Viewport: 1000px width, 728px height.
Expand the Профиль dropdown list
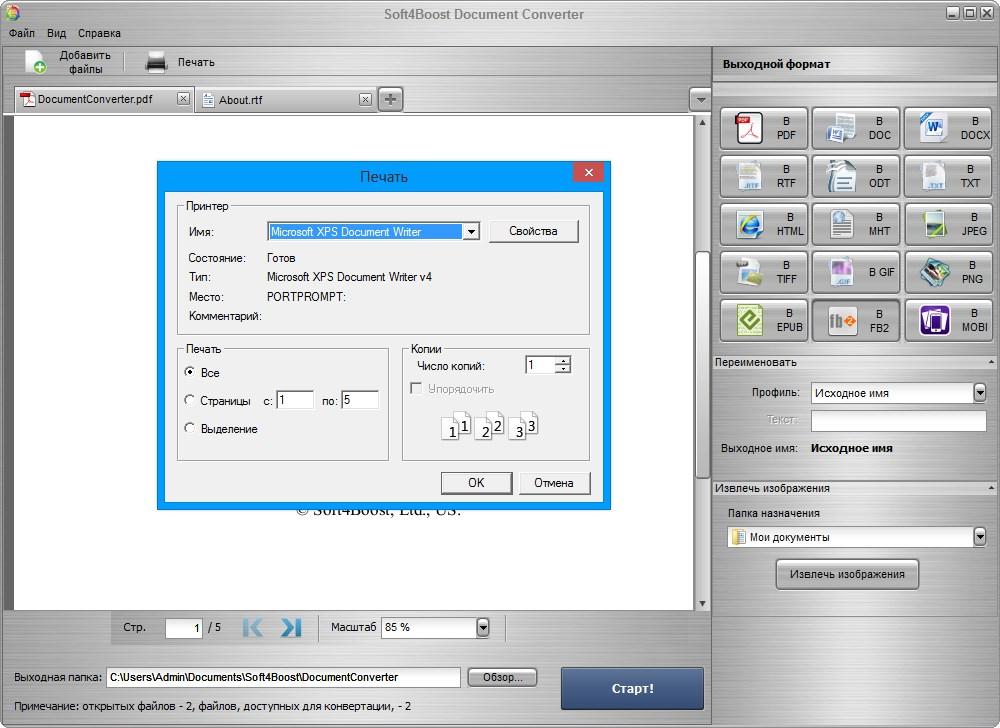tap(979, 393)
